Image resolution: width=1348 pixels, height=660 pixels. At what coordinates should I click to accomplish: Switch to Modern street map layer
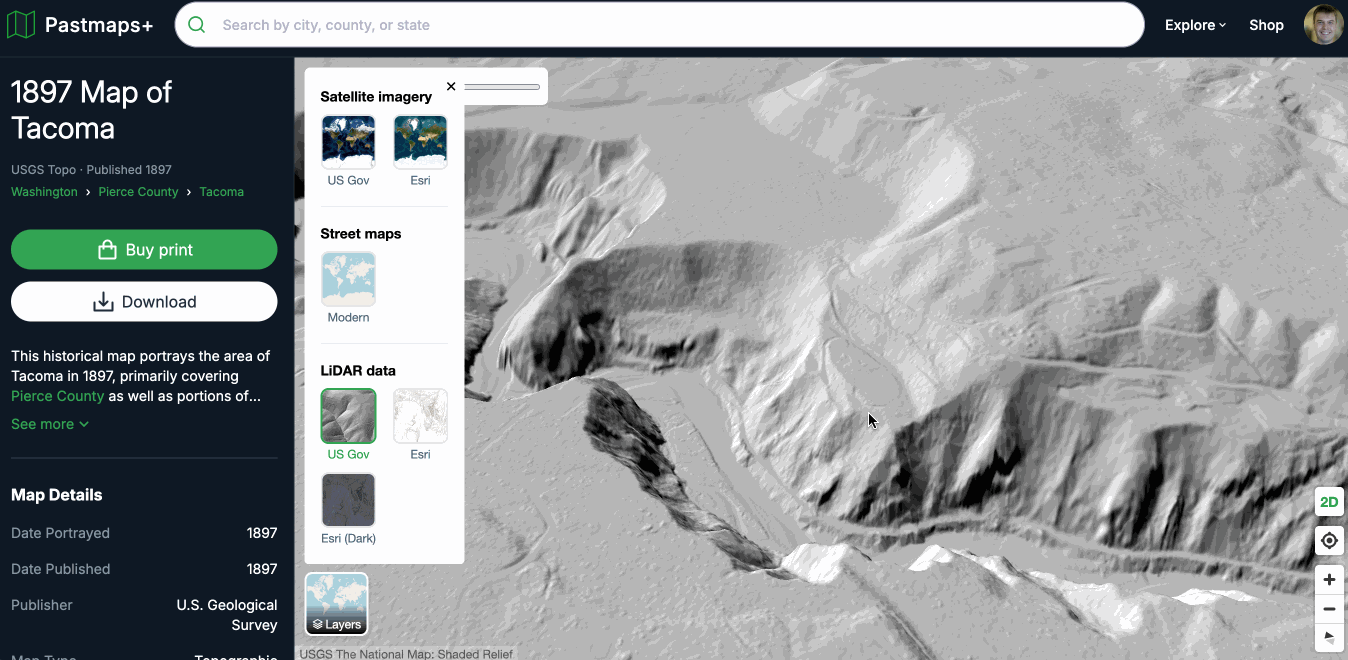click(348, 279)
